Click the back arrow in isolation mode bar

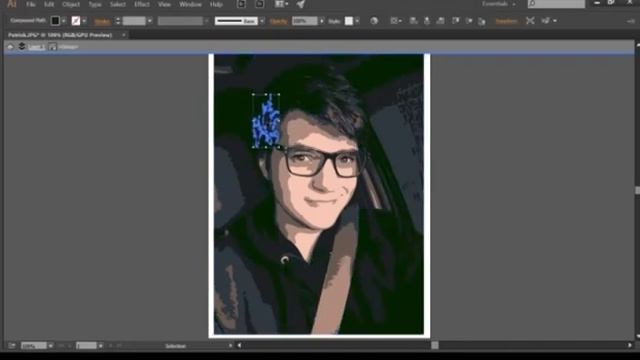[x=11, y=47]
